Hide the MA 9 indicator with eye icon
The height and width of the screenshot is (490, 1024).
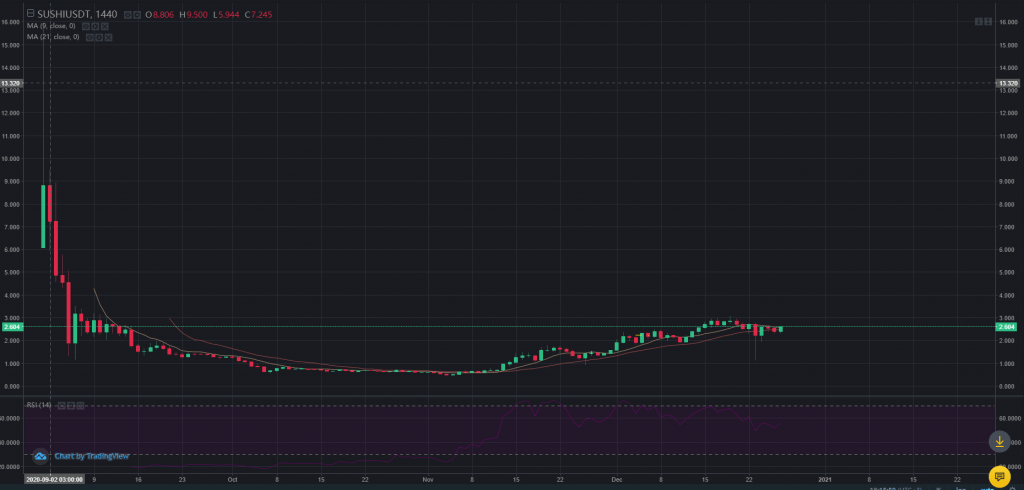[86, 26]
